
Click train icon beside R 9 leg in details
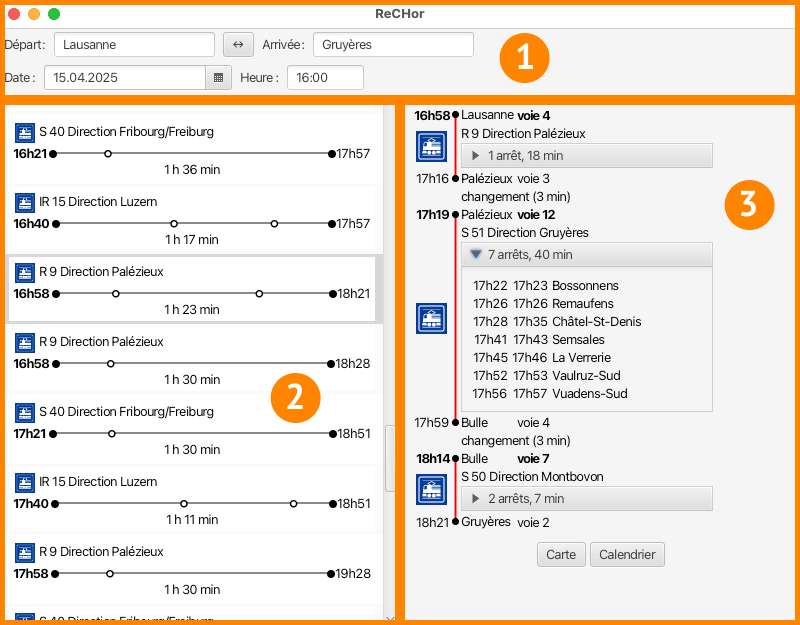[x=431, y=146]
